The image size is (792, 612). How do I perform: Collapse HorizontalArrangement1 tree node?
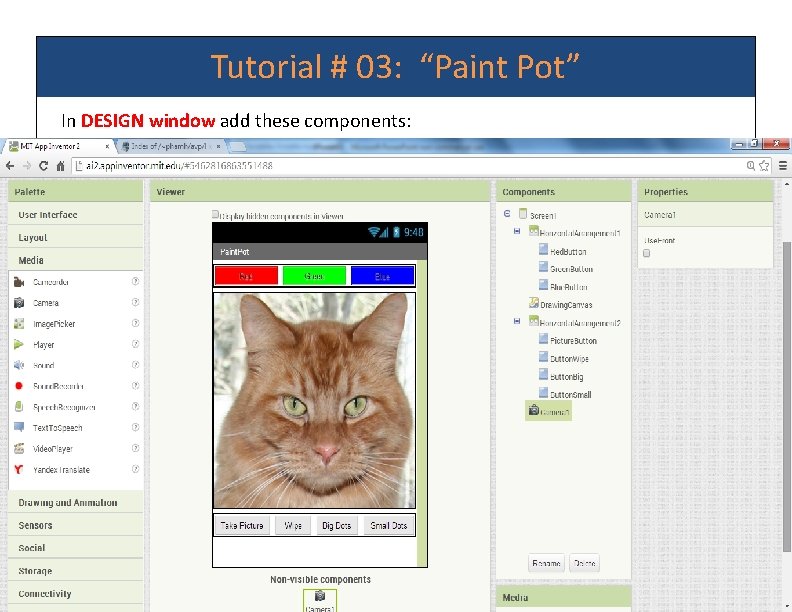point(517,231)
